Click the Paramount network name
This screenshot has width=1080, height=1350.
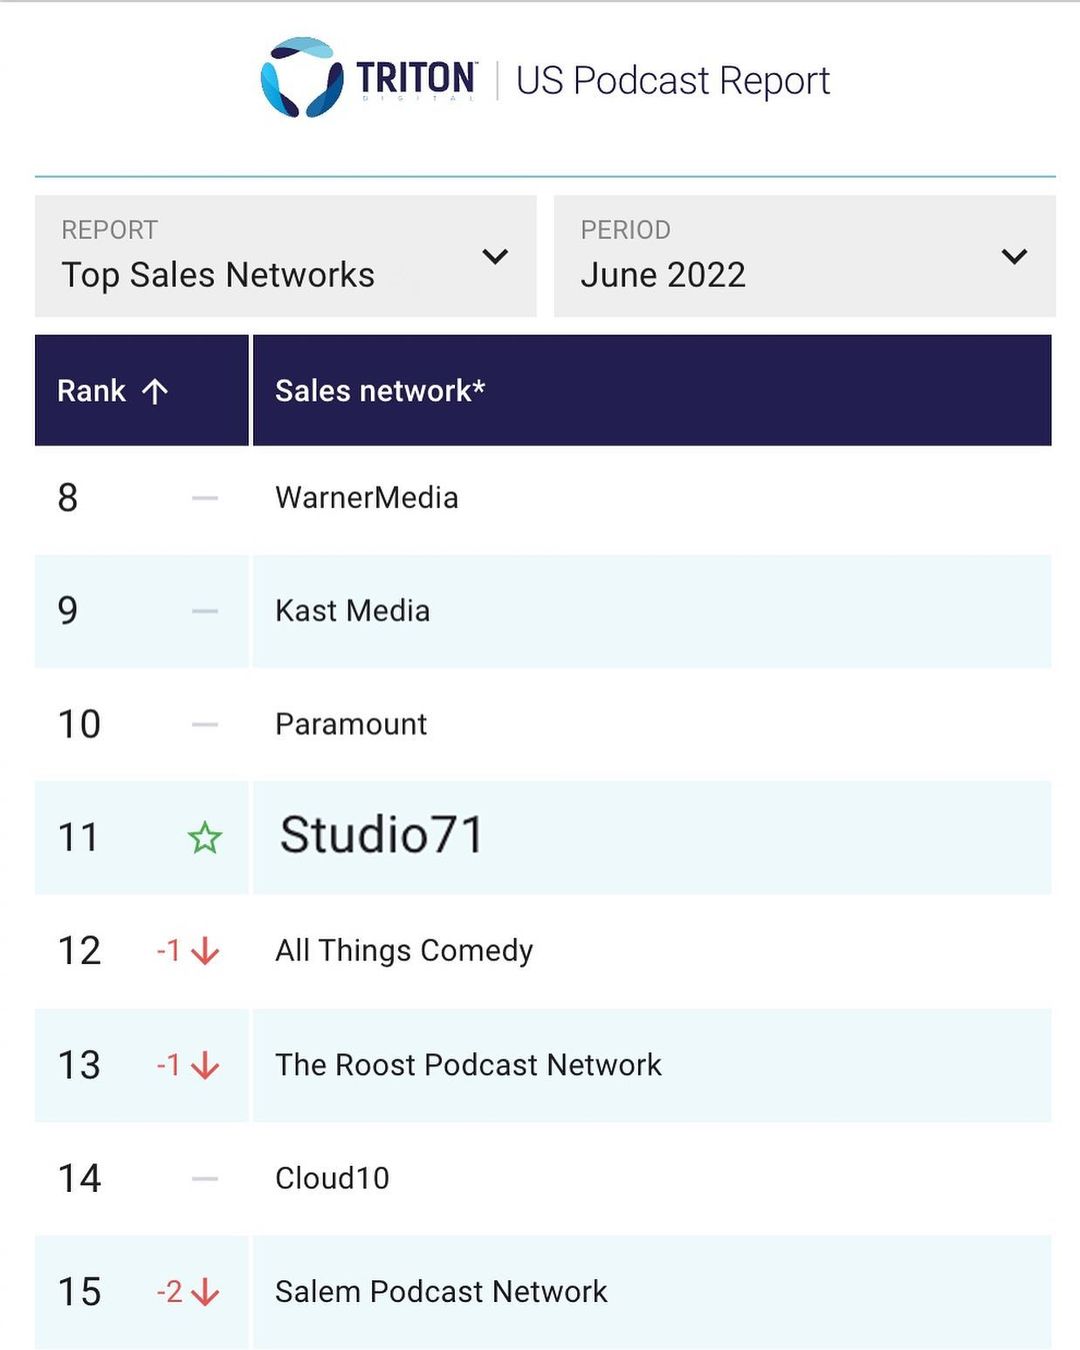351,724
